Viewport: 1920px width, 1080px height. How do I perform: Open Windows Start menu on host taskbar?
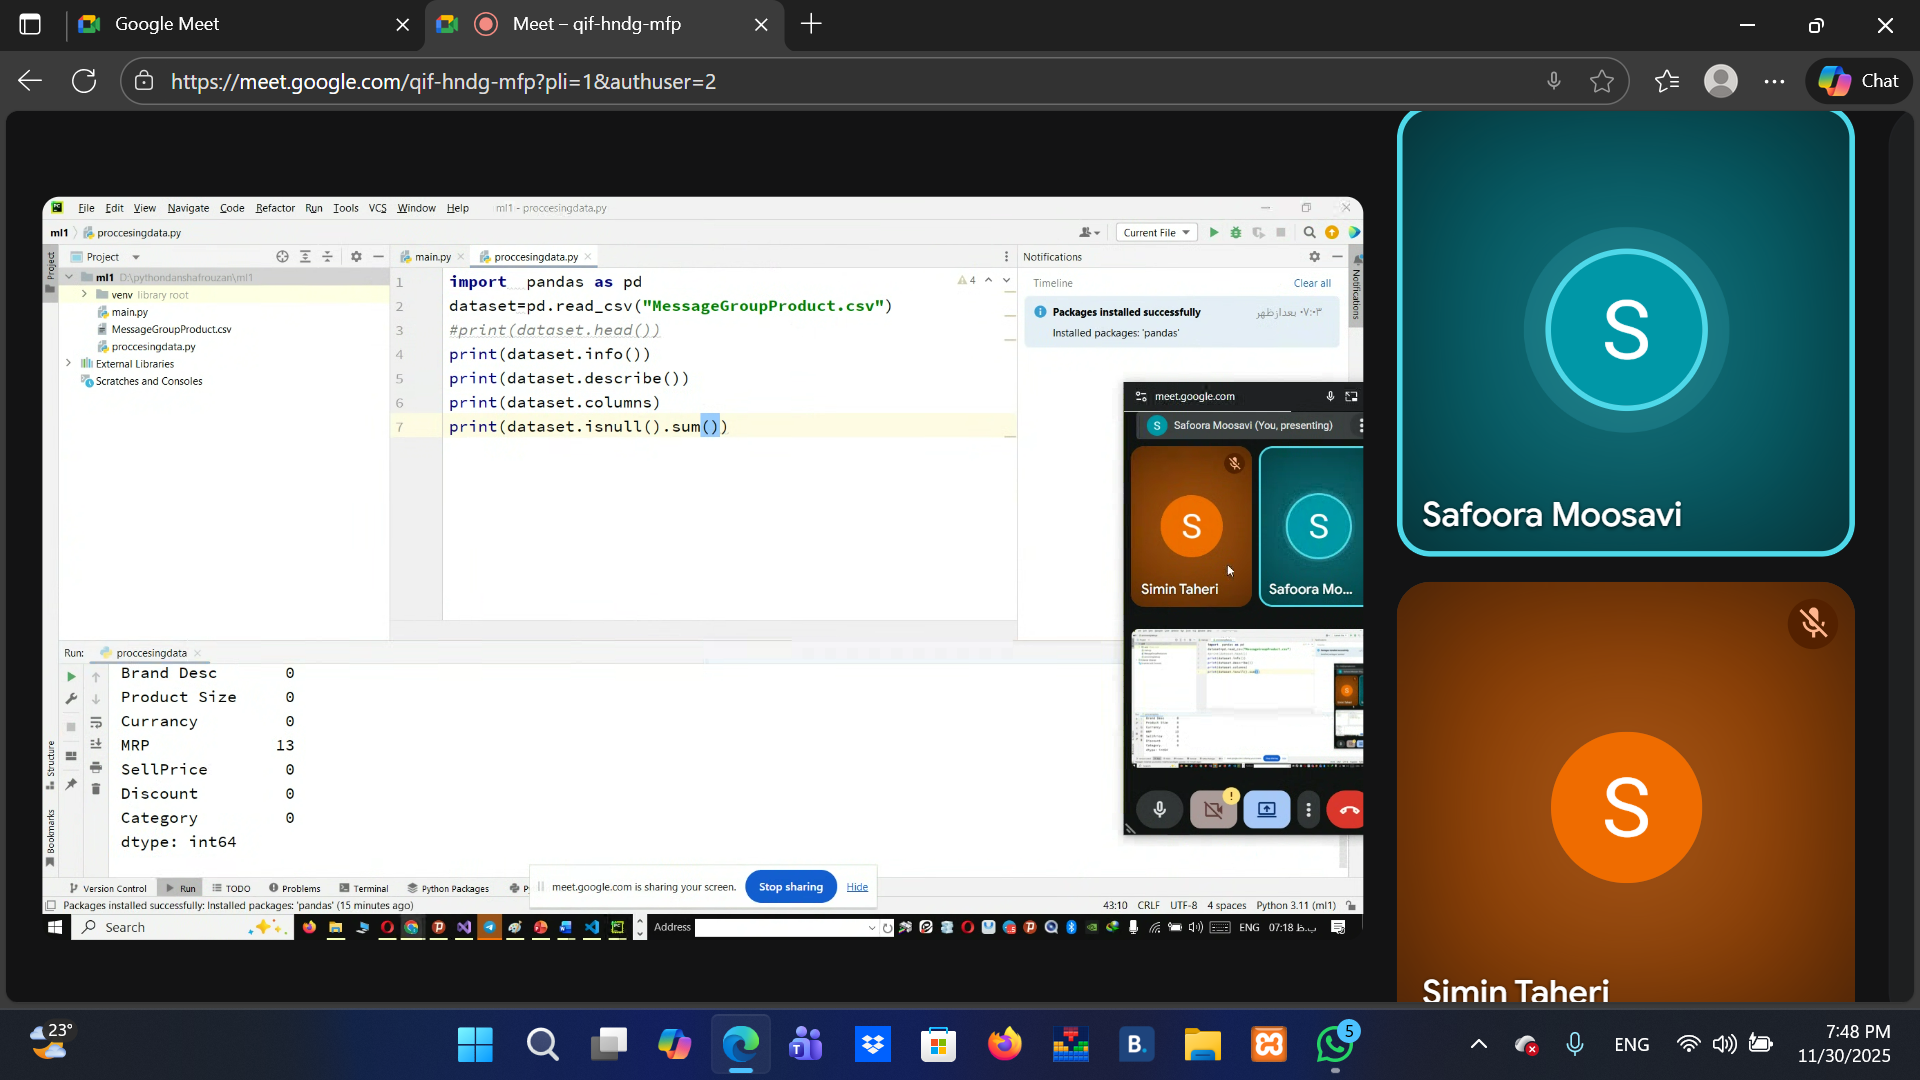tap(475, 1045)
